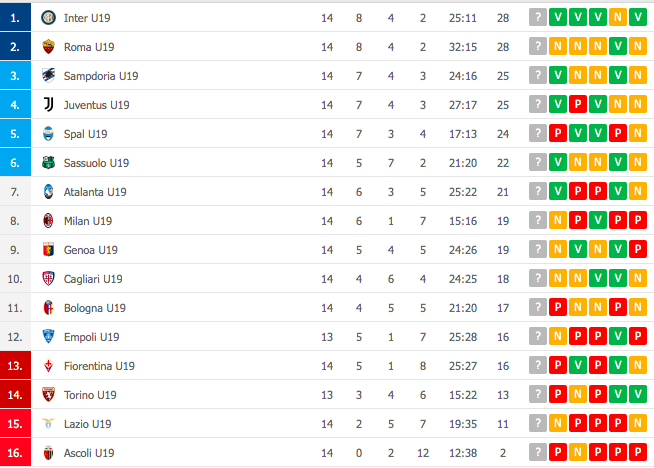Click Genoa U19's red P result box
The height and width of the screenshot is (468, 654).
[638, 250]
